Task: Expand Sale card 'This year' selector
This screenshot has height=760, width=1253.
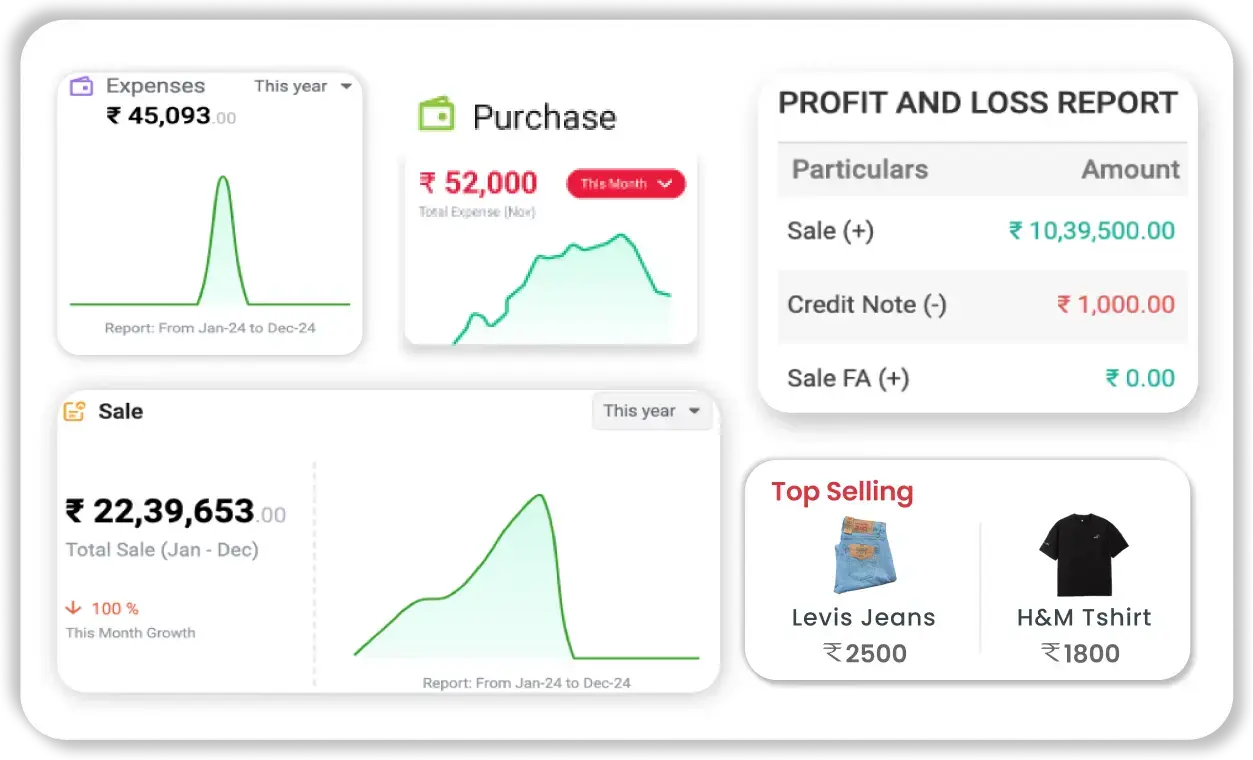Action: [x=651, y=411]
